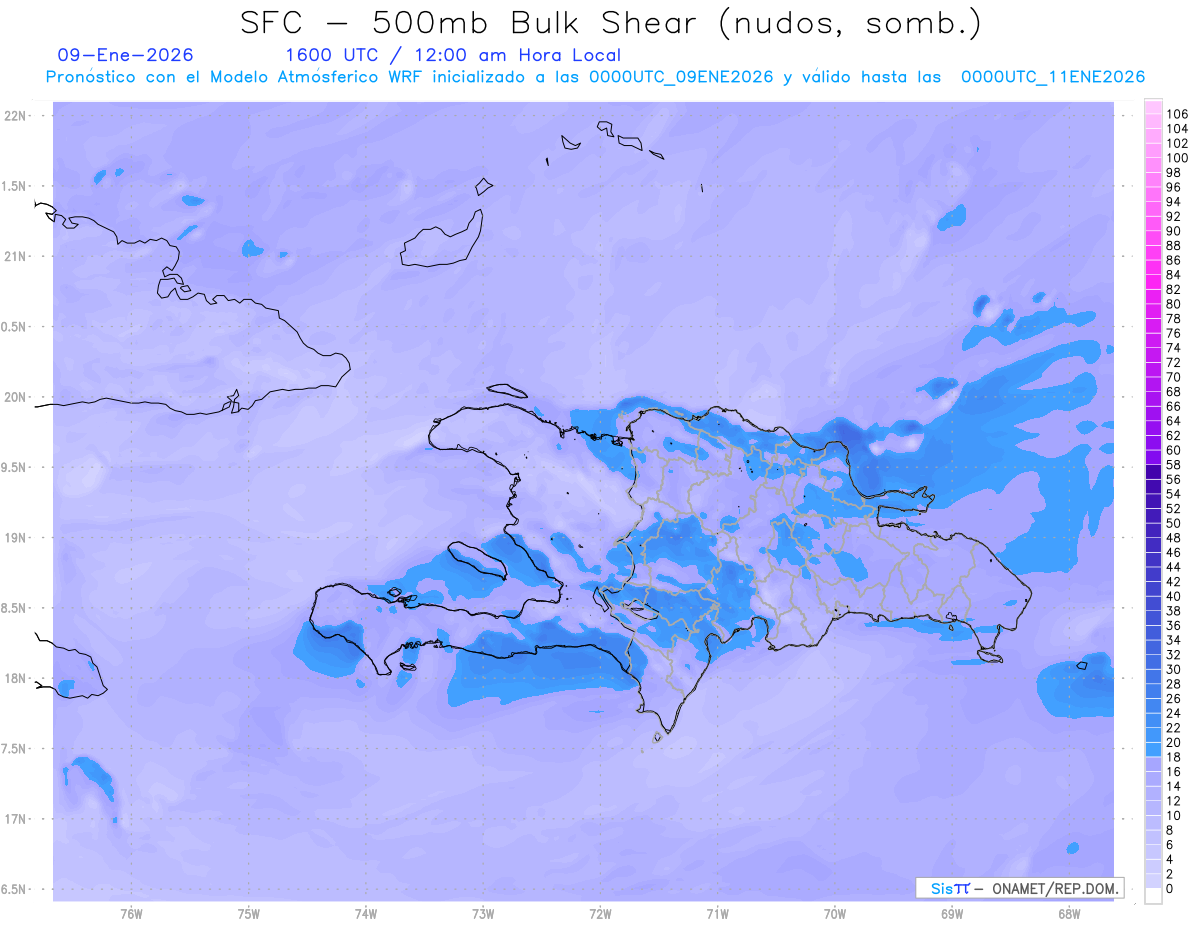The width and height of the screenshot is (1200, 927).
Task: Pick the lavender legend swatch beside 18
Action: [x=1153, y=765]
